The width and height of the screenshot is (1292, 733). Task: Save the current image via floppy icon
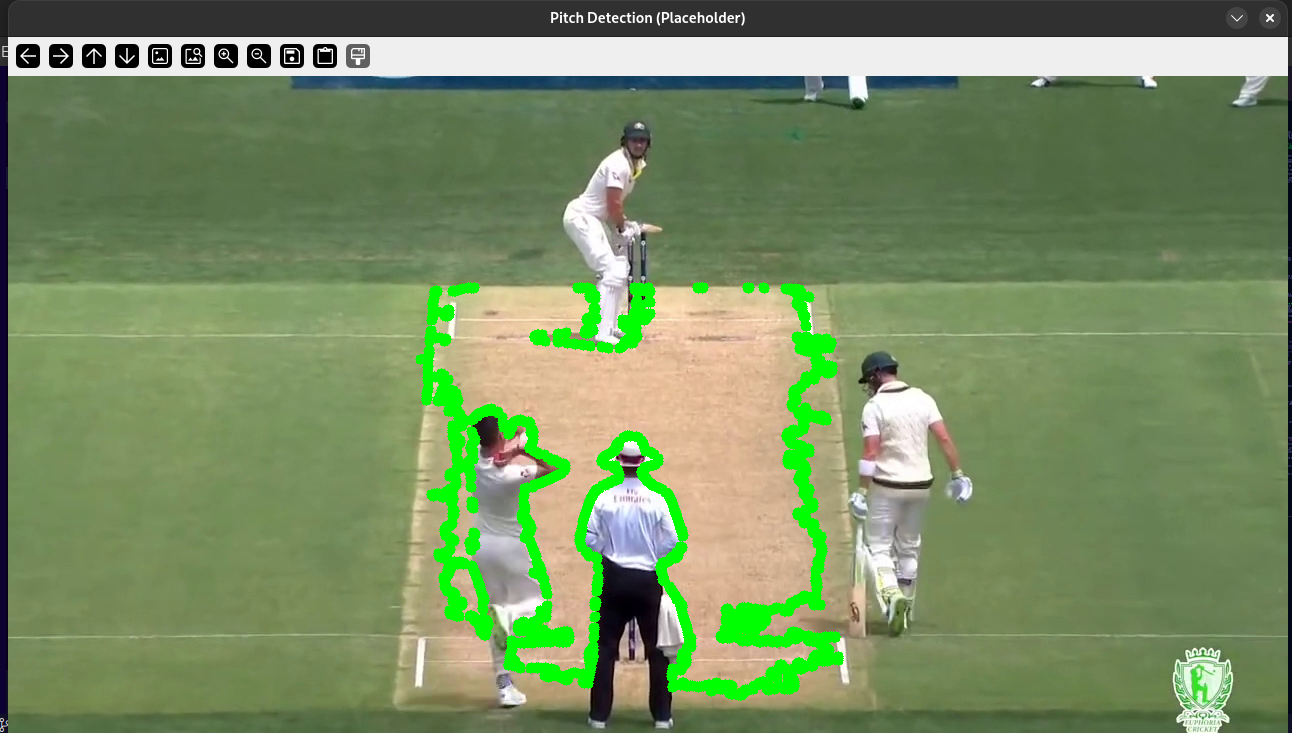[292, 56]
